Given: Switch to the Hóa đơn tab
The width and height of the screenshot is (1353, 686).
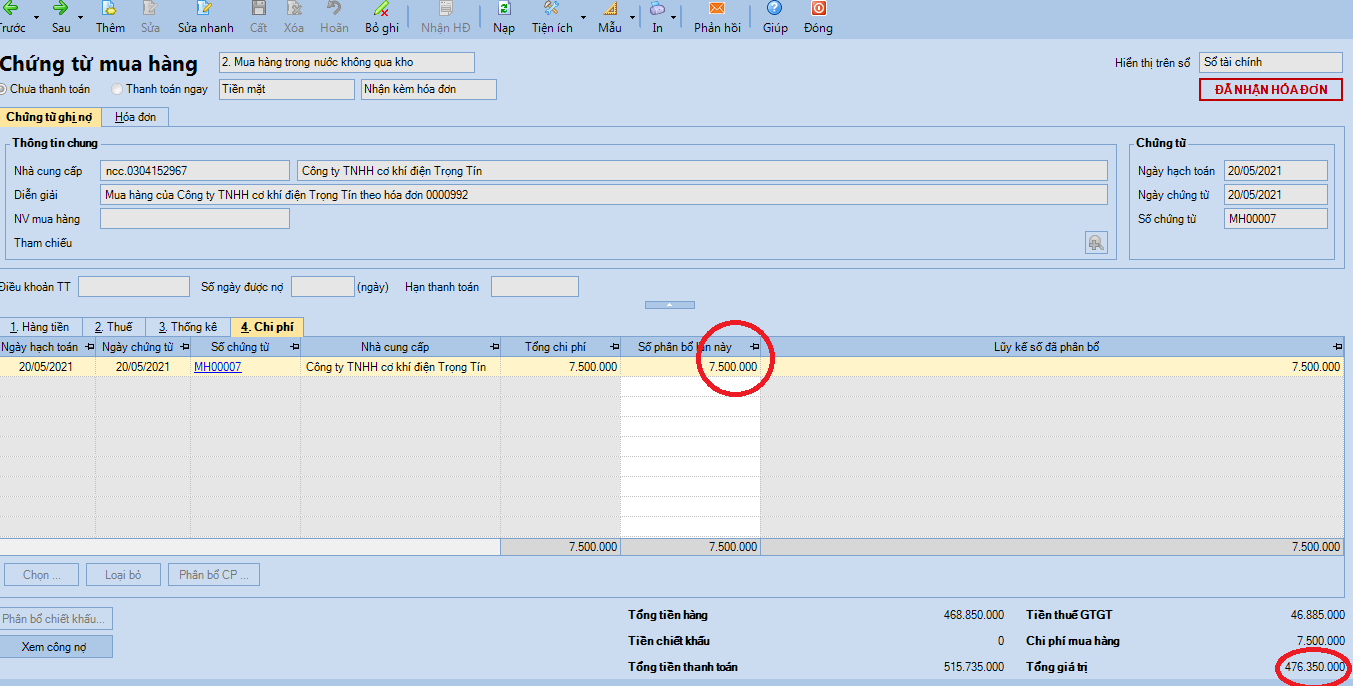Looking at the screenshot, I should (136, 117).
